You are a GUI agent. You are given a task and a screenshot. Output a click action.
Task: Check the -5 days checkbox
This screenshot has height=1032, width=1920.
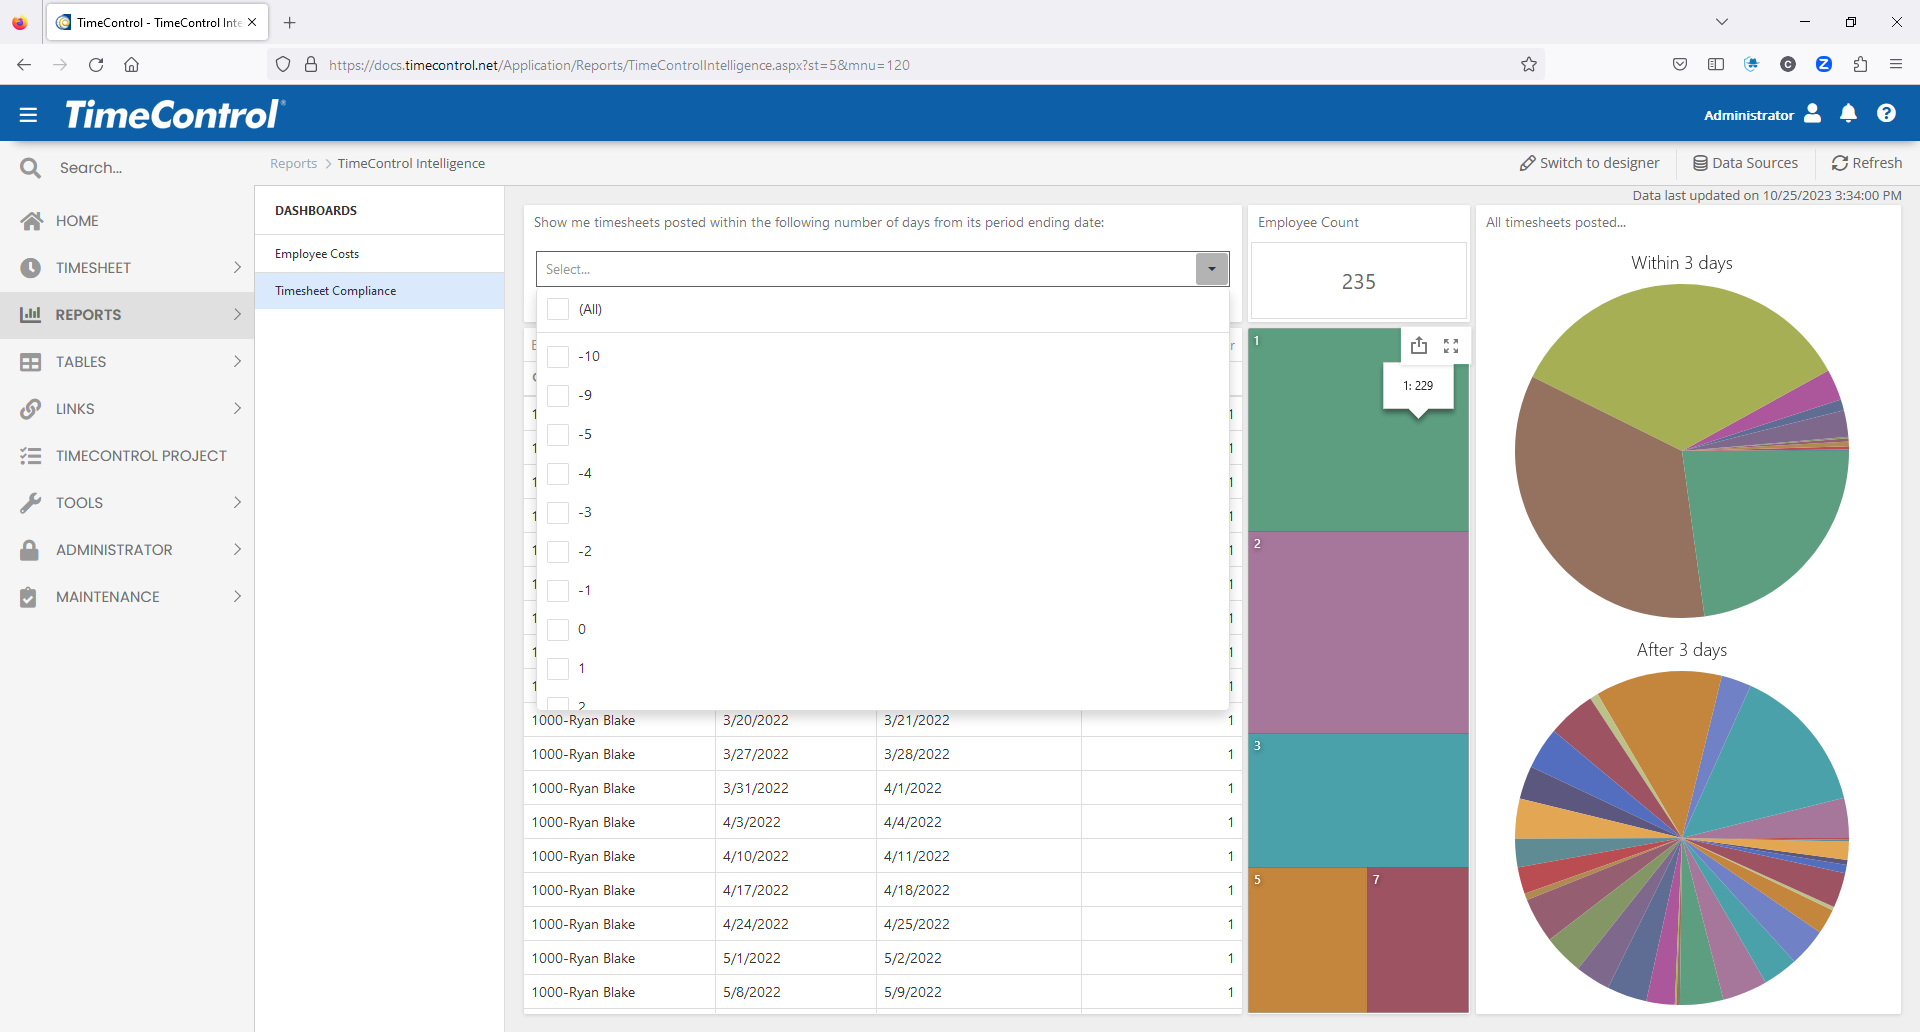[x=558, y=434]
